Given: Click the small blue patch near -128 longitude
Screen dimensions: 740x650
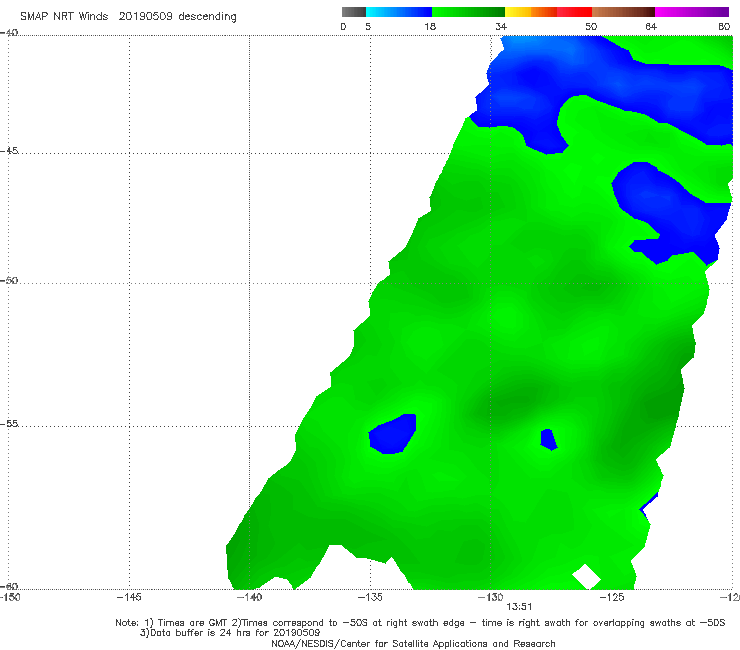Looking at the screenshot, I should [548, 439].
